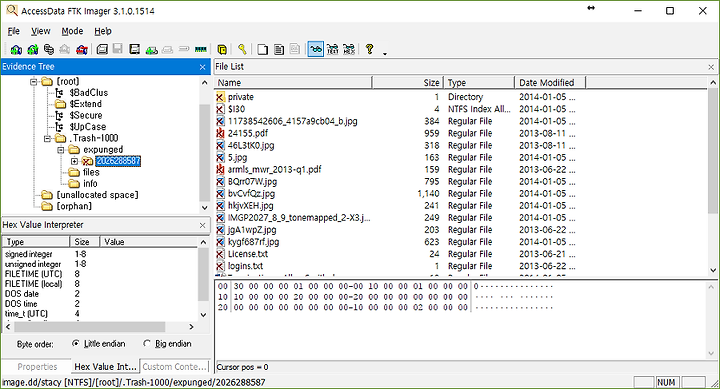The width and height of the screenshot is (720, 389).
Task: Click the deleted folder icon of 2026288587
Action: (x=87, y=161)
